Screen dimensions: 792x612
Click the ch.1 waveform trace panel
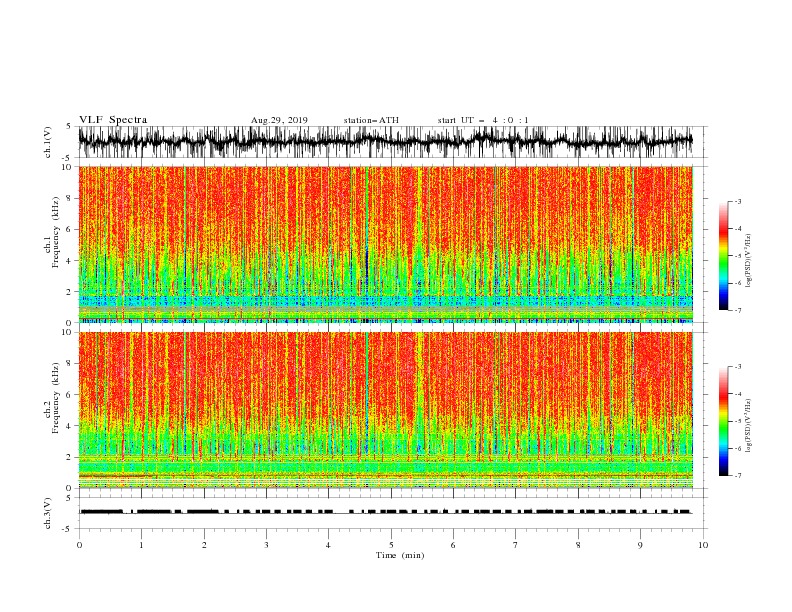coord(393,142)
